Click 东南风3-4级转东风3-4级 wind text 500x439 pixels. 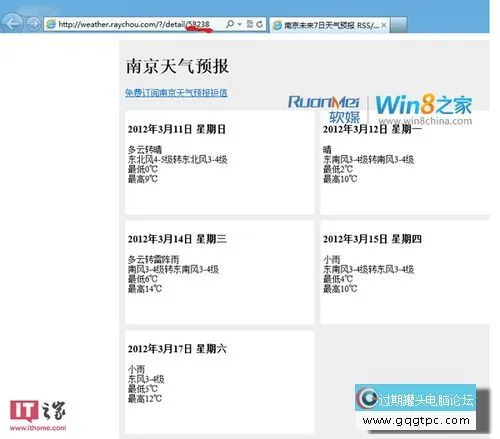coord(368,269)
